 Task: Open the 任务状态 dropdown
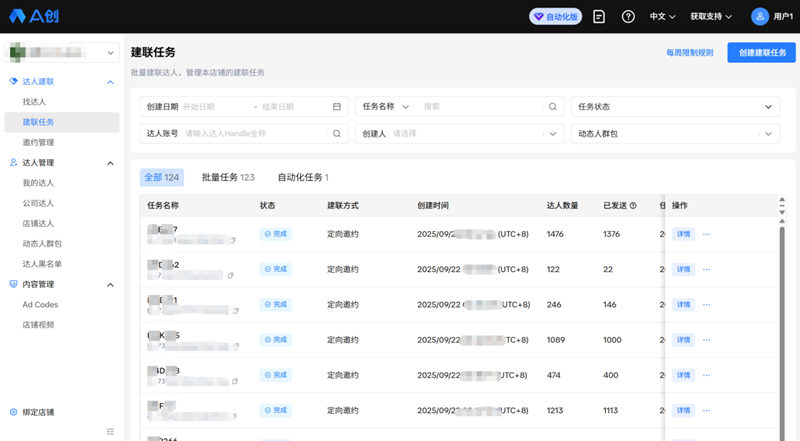pyautogui.click(x=675, y=106)
